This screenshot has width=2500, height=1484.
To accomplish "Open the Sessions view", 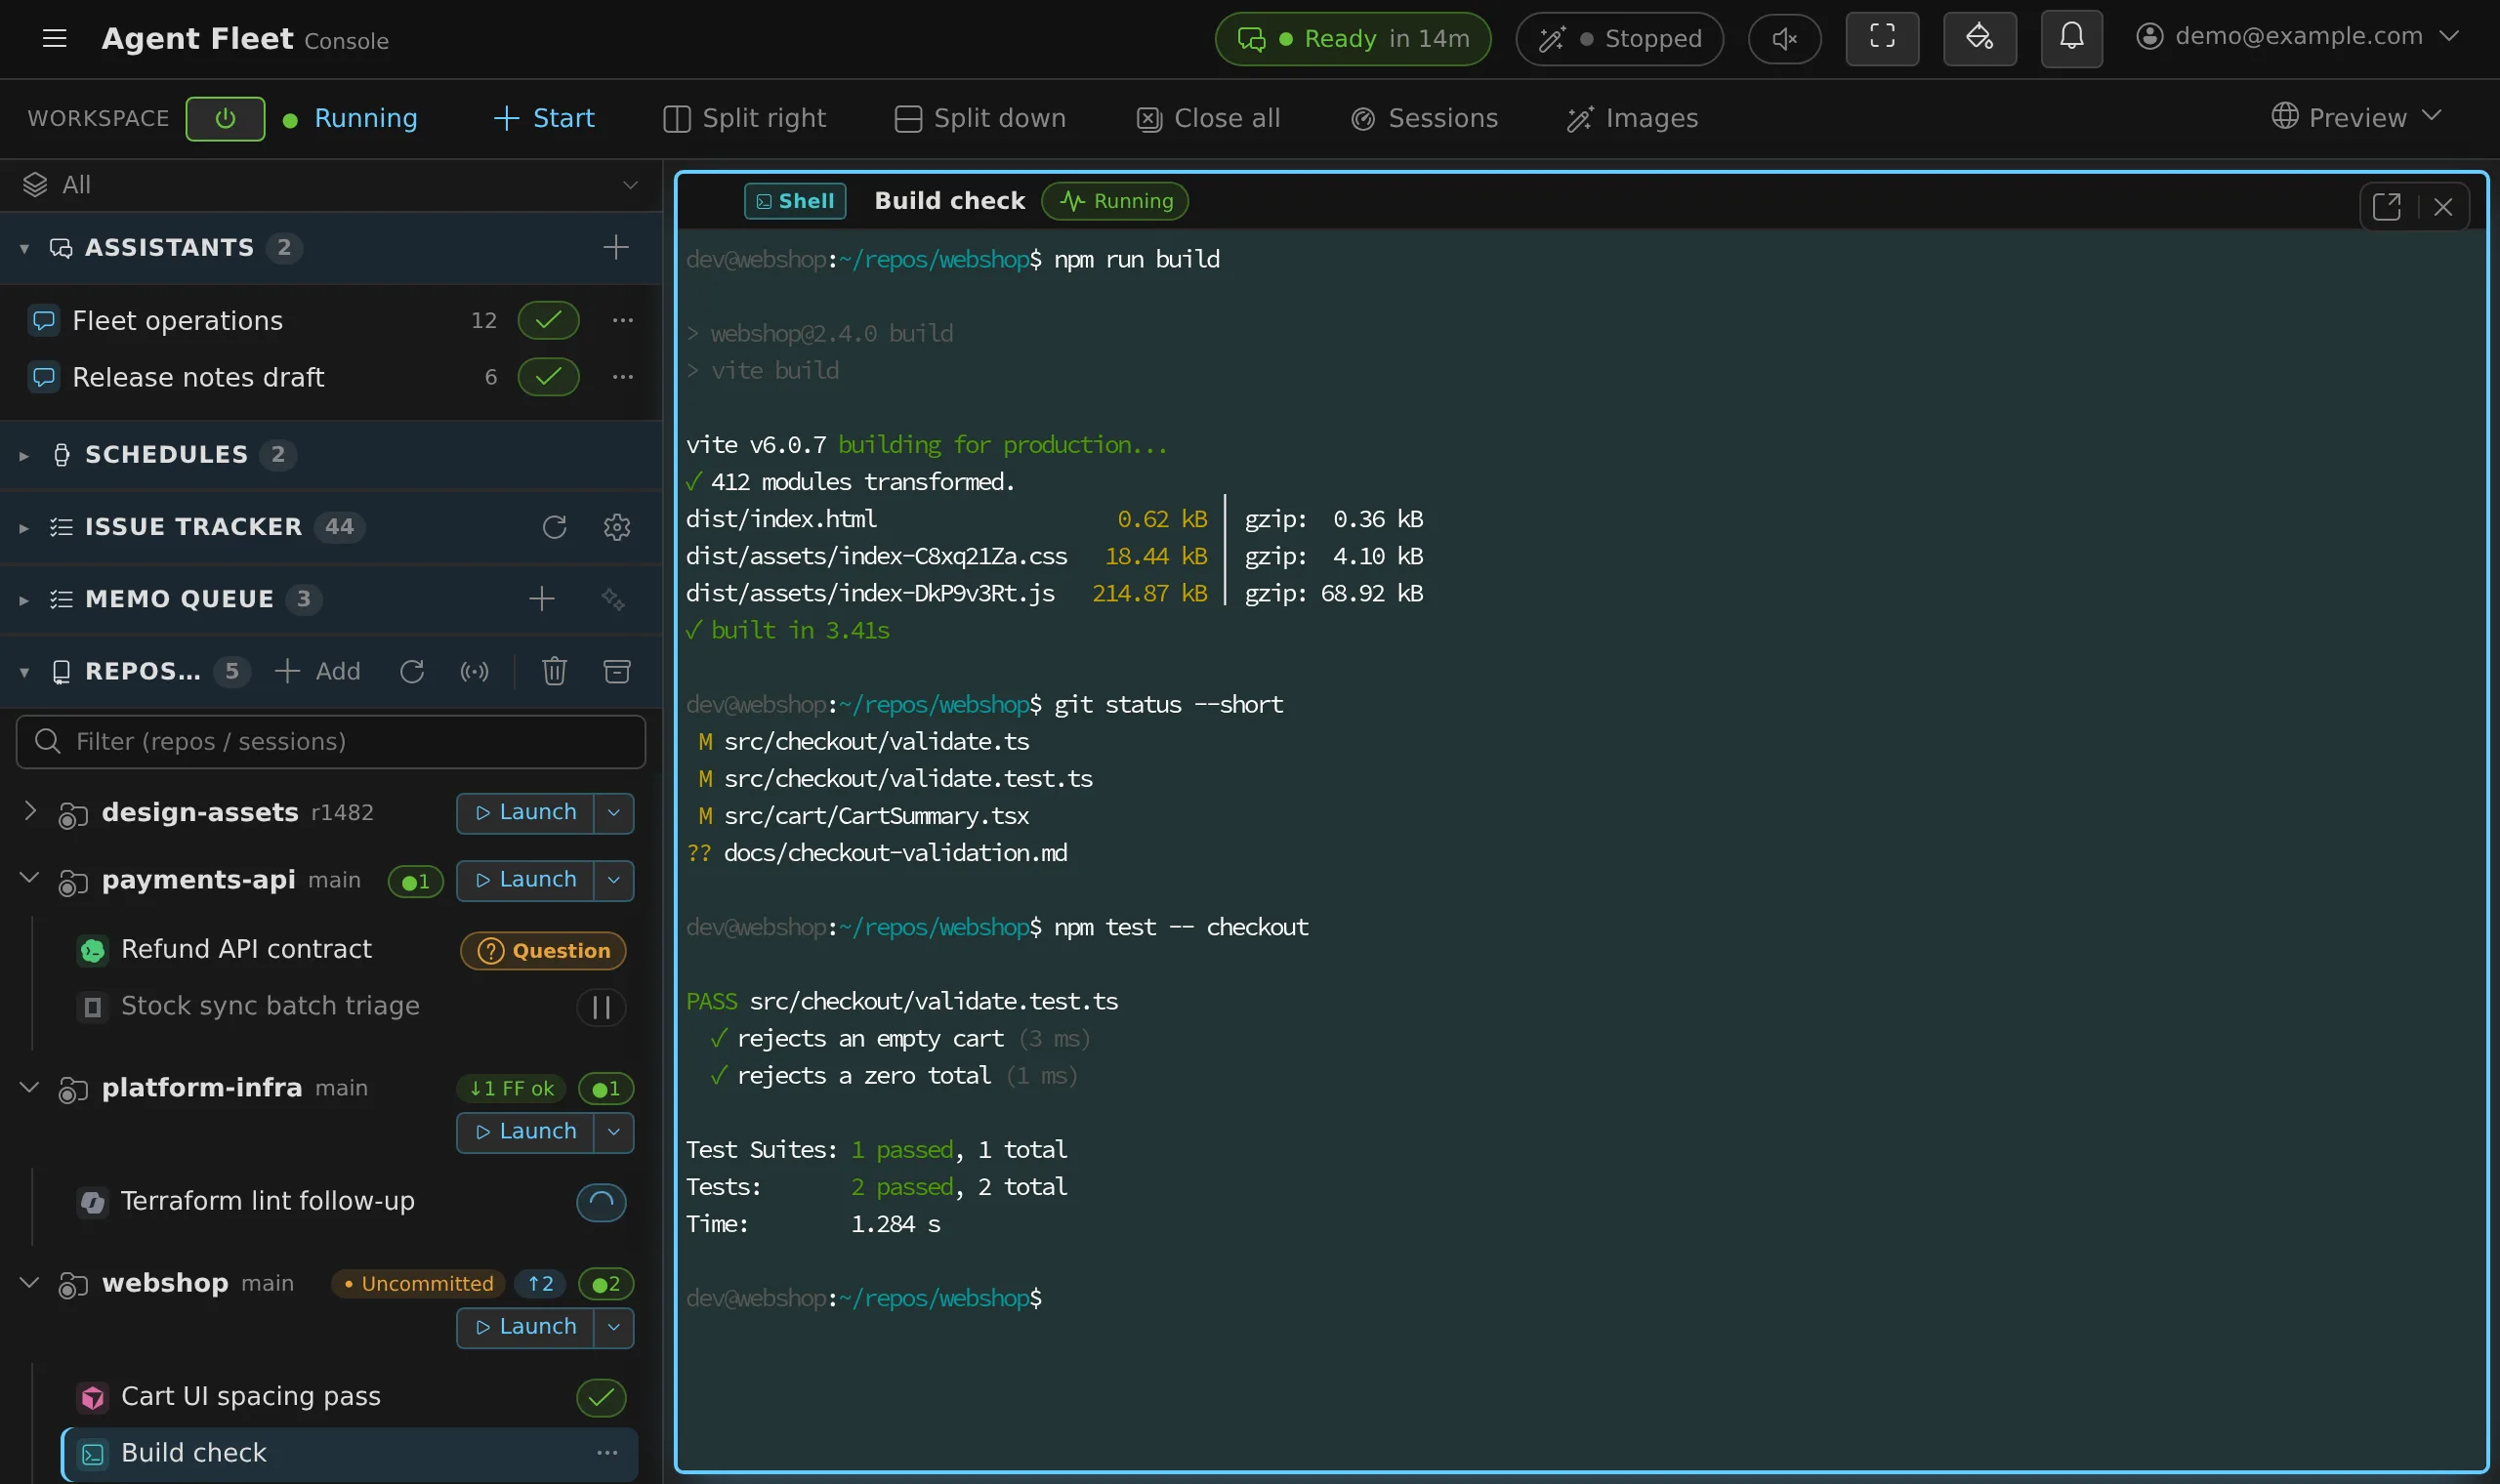I will tap(1424, 119).
